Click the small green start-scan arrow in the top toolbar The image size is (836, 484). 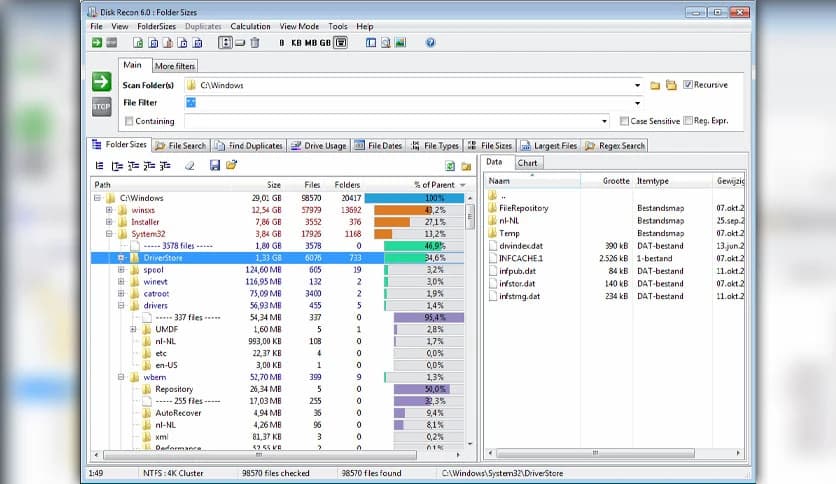click(x=97, y=43)
